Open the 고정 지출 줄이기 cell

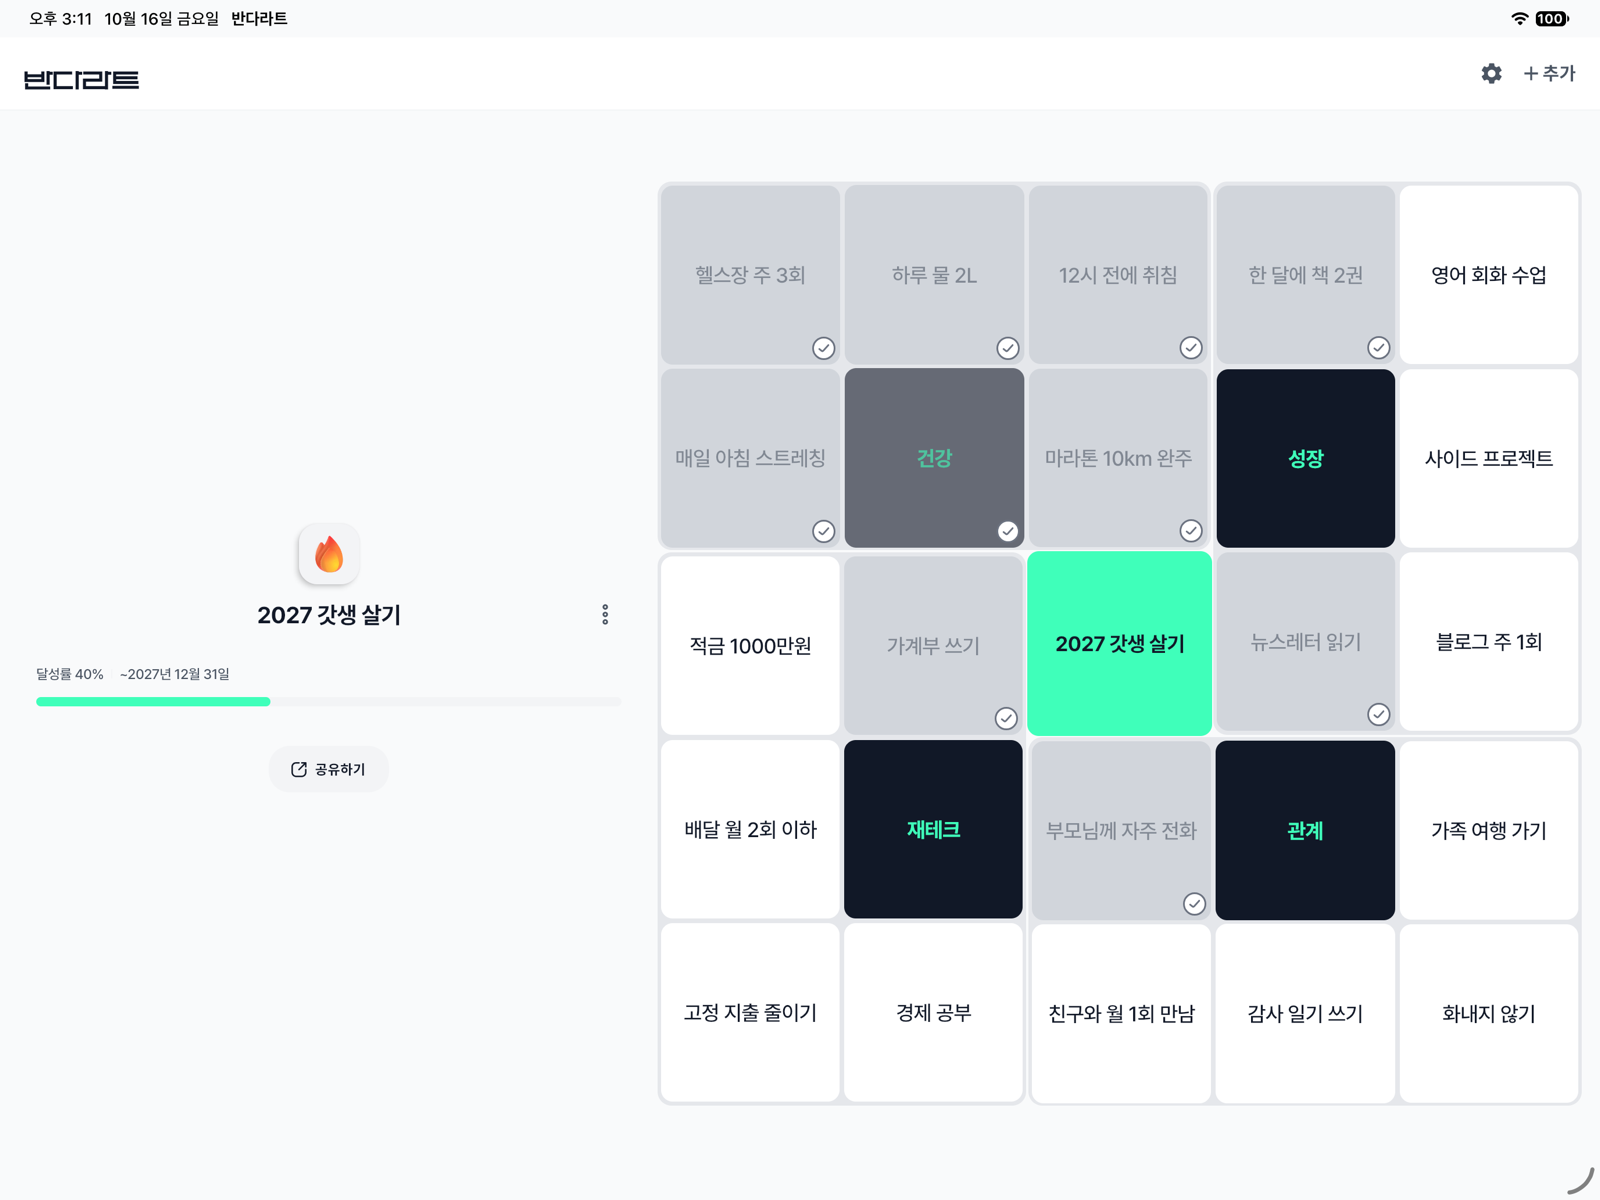click(x=750, y=1013)
